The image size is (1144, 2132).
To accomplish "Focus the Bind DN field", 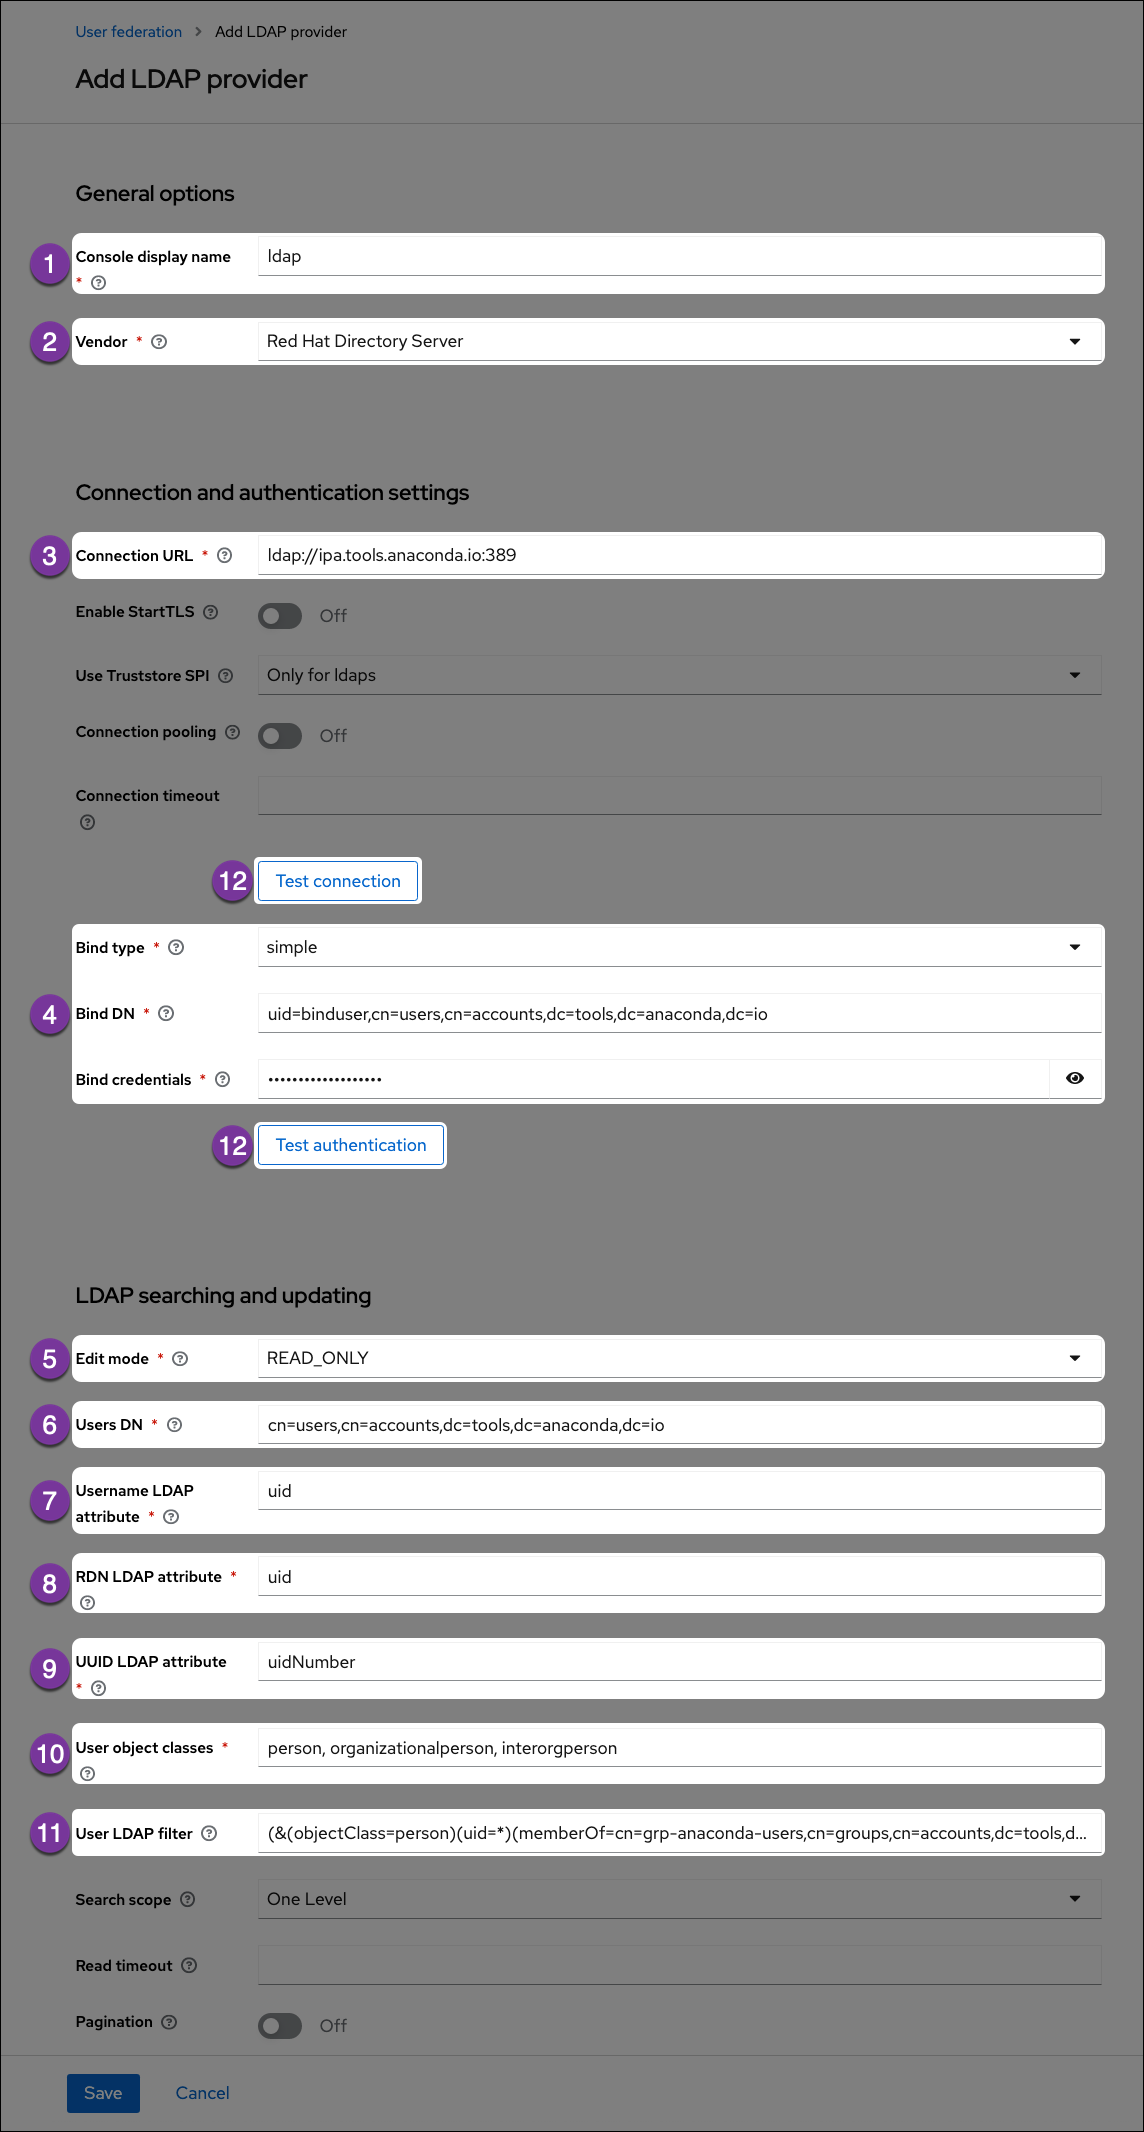I will click(x=680, y=1013).
